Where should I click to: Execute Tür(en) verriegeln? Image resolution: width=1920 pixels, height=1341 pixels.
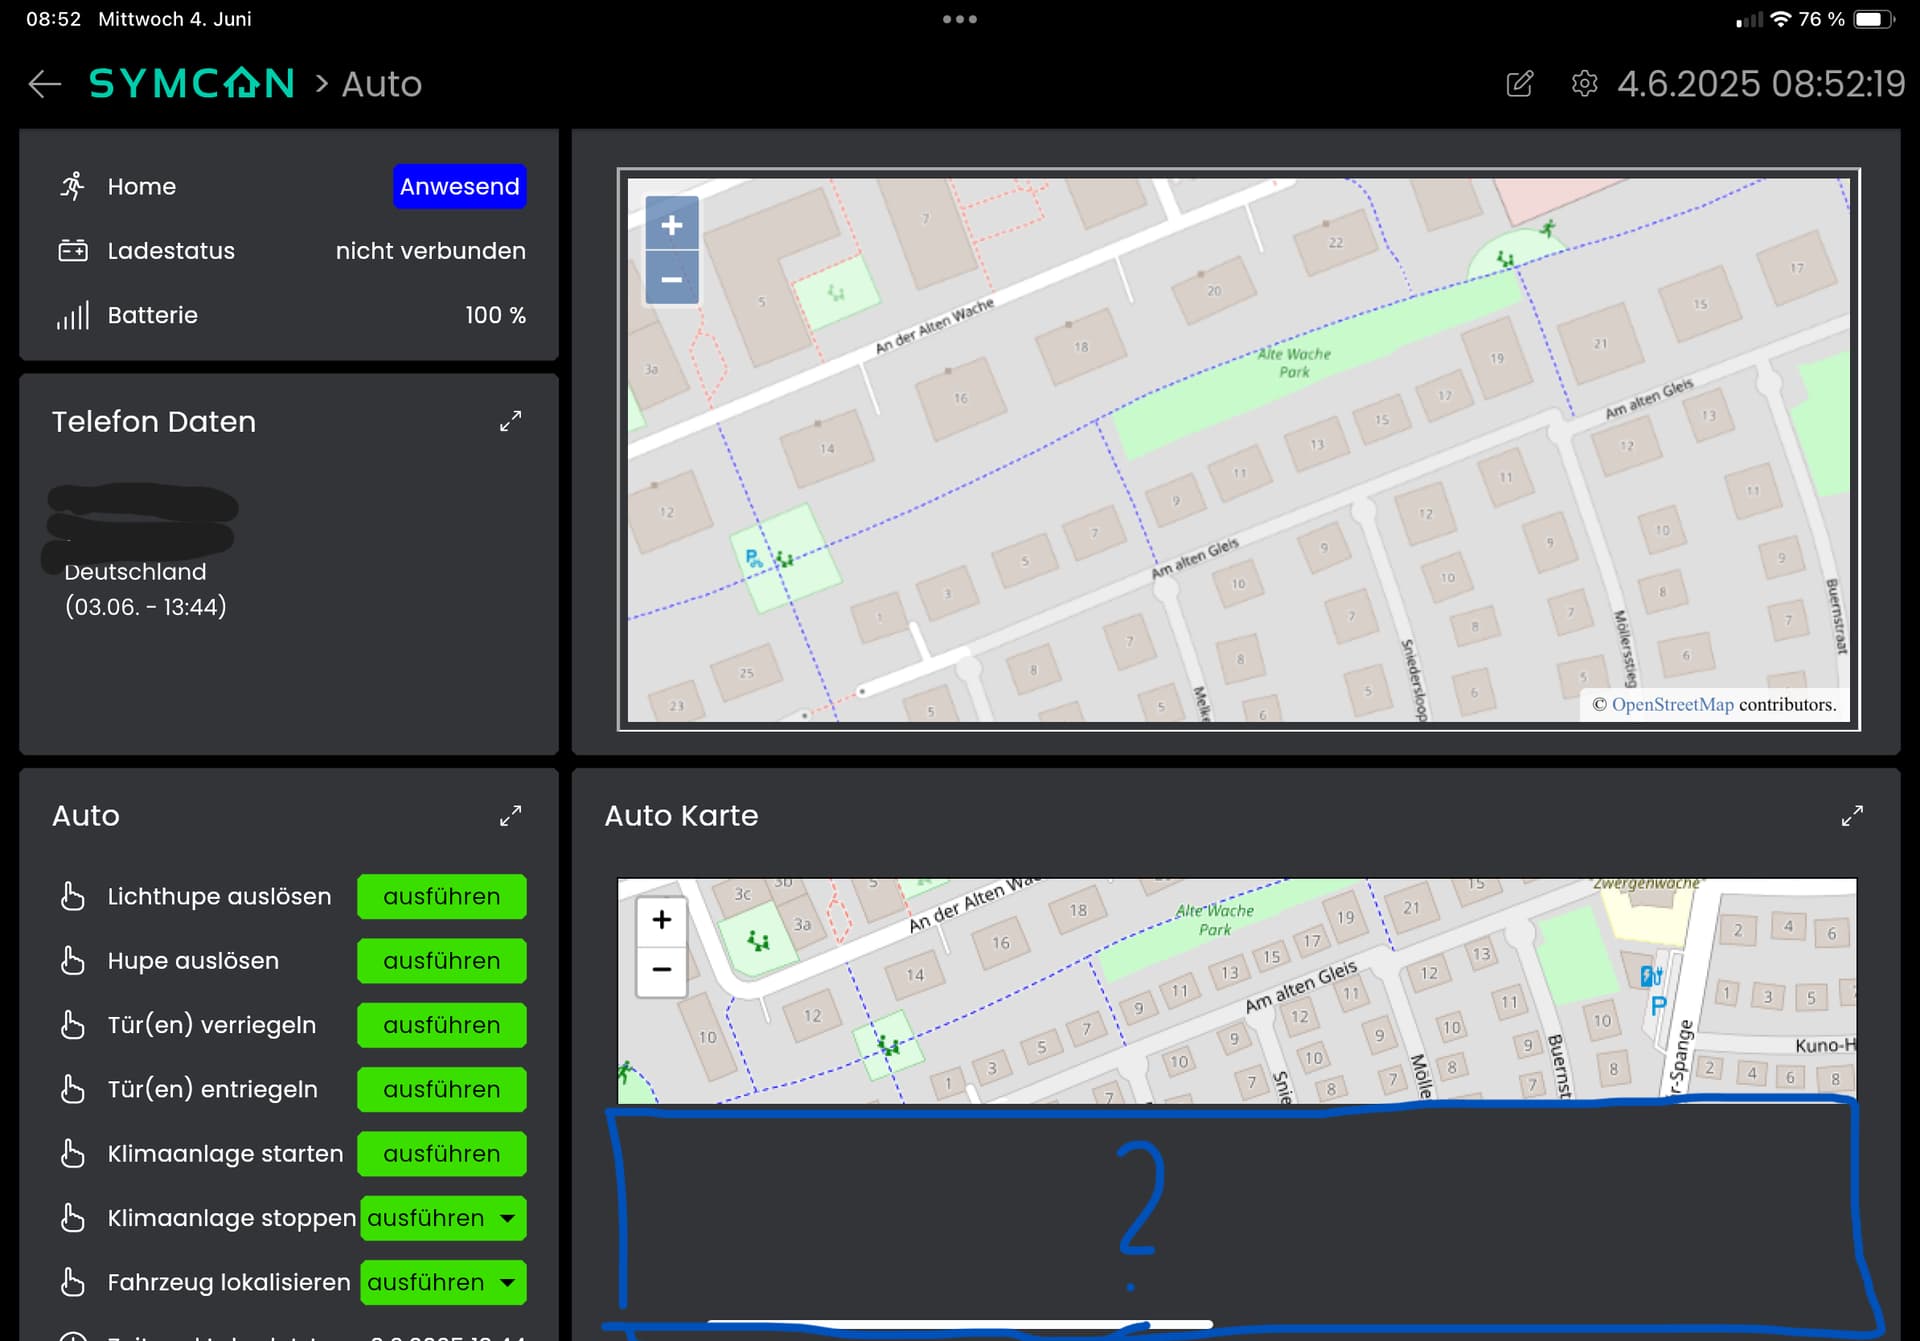click(442, 1025)
